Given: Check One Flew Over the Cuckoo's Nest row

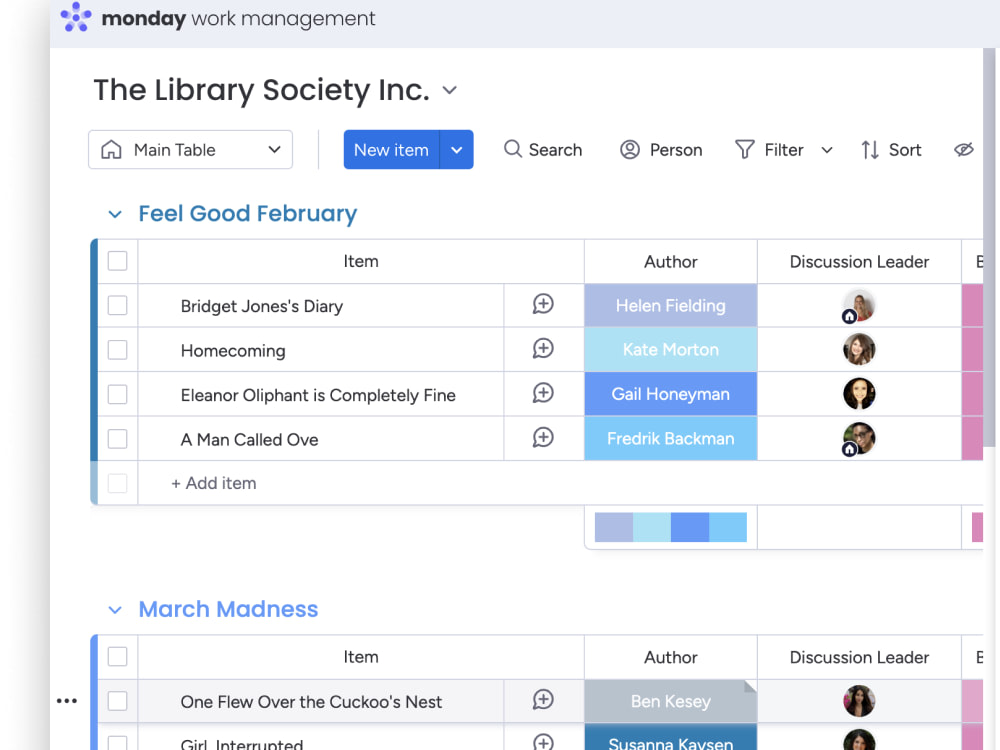Looking at the screenshot, I should coord(117,701).
